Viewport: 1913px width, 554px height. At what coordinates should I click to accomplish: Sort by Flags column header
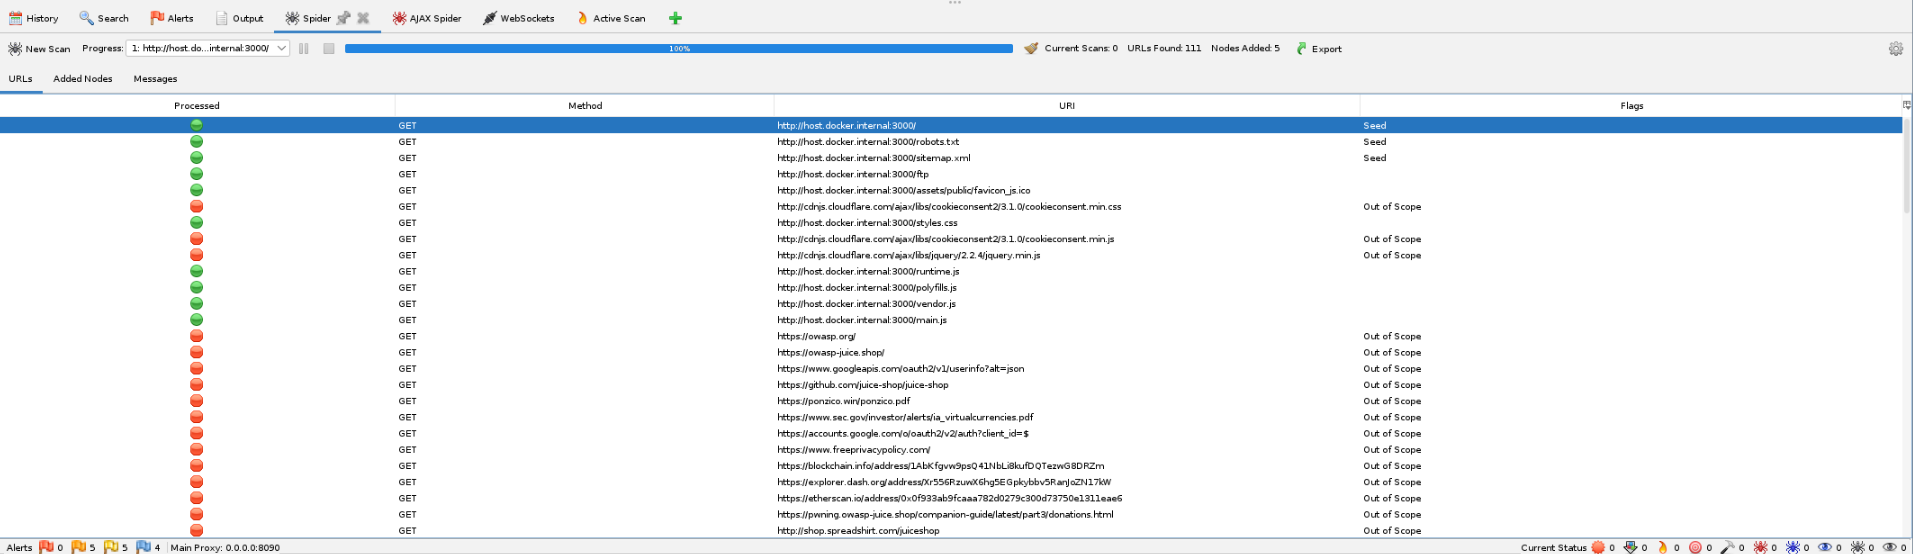[1631, 105]
